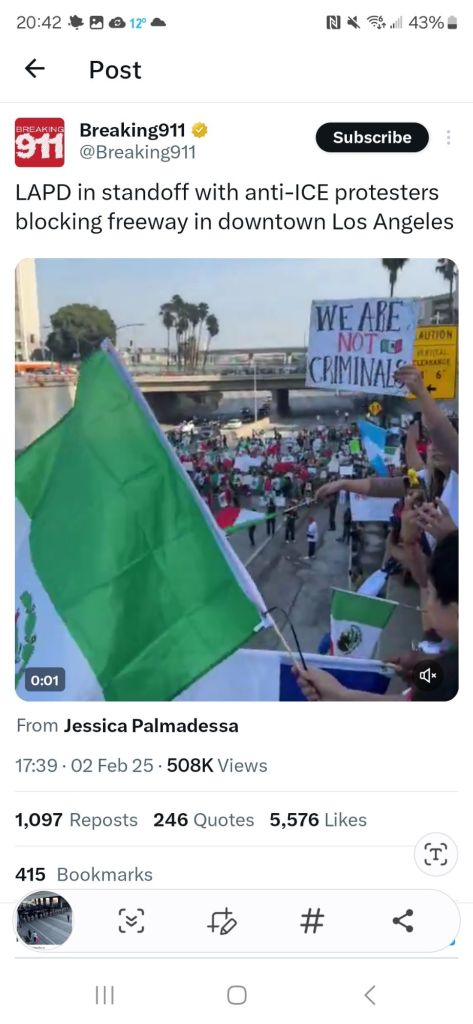Image resolution: width=473 pixels, height=1024 pixels.
Task: Unmute the video with the speaker icon
Action: tap(429, 677)
